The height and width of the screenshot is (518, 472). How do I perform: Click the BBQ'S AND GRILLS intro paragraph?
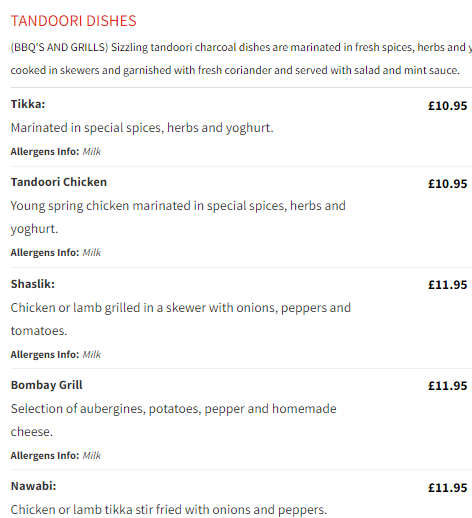[241, 59]
